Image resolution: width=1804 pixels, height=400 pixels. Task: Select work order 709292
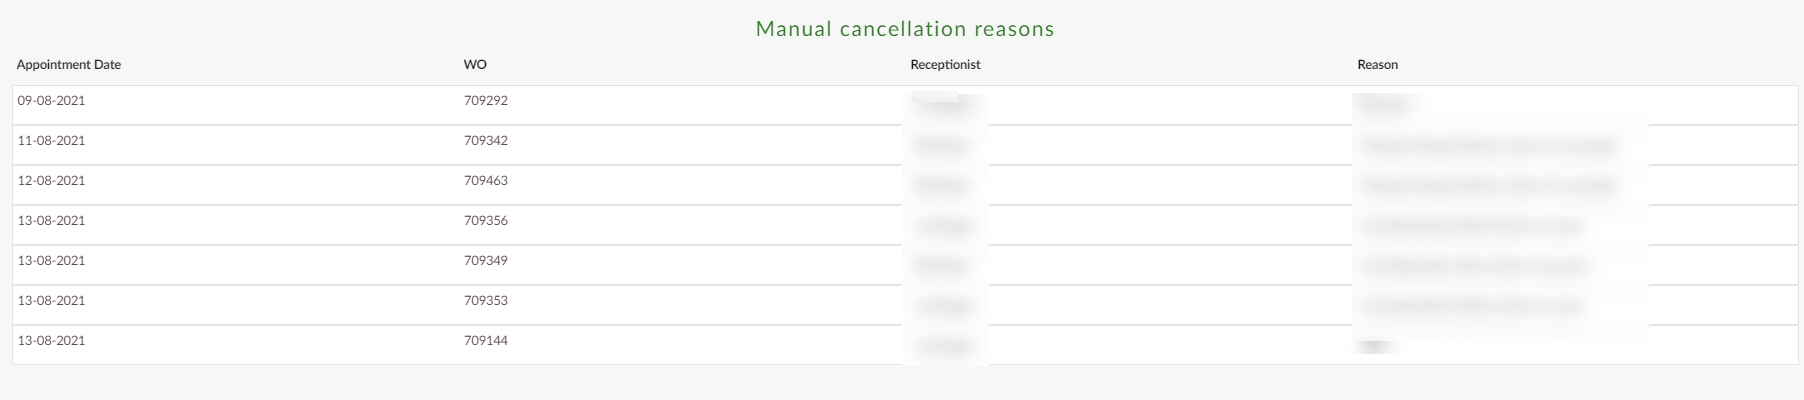(x=486, y=101)
